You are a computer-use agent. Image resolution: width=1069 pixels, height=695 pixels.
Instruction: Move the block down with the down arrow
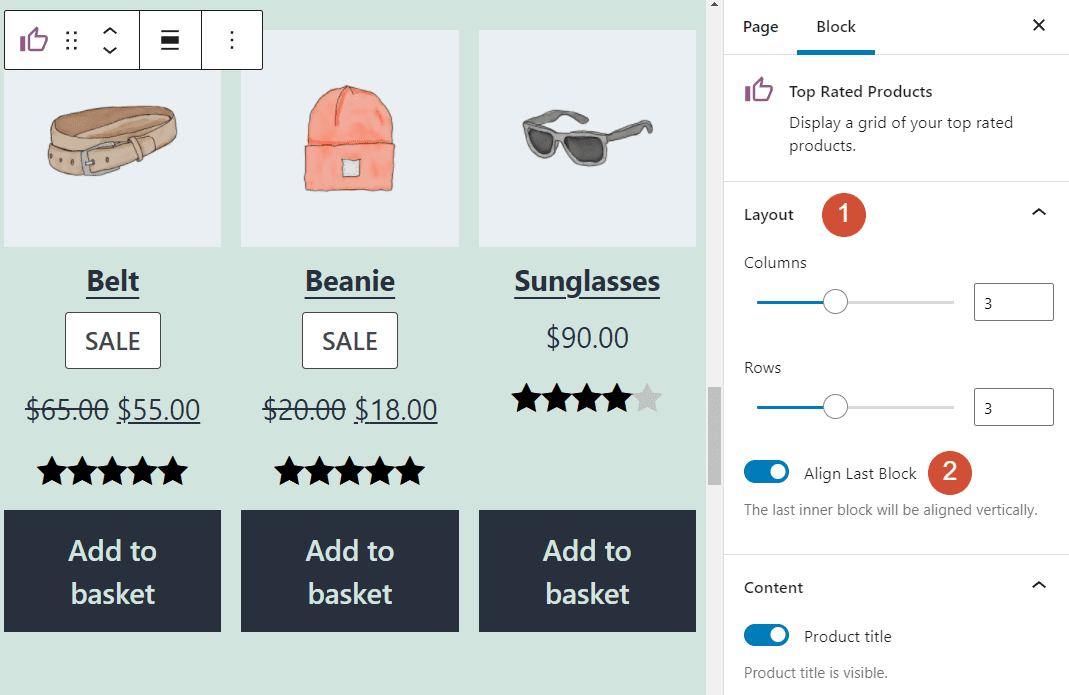tap(110, 49)
